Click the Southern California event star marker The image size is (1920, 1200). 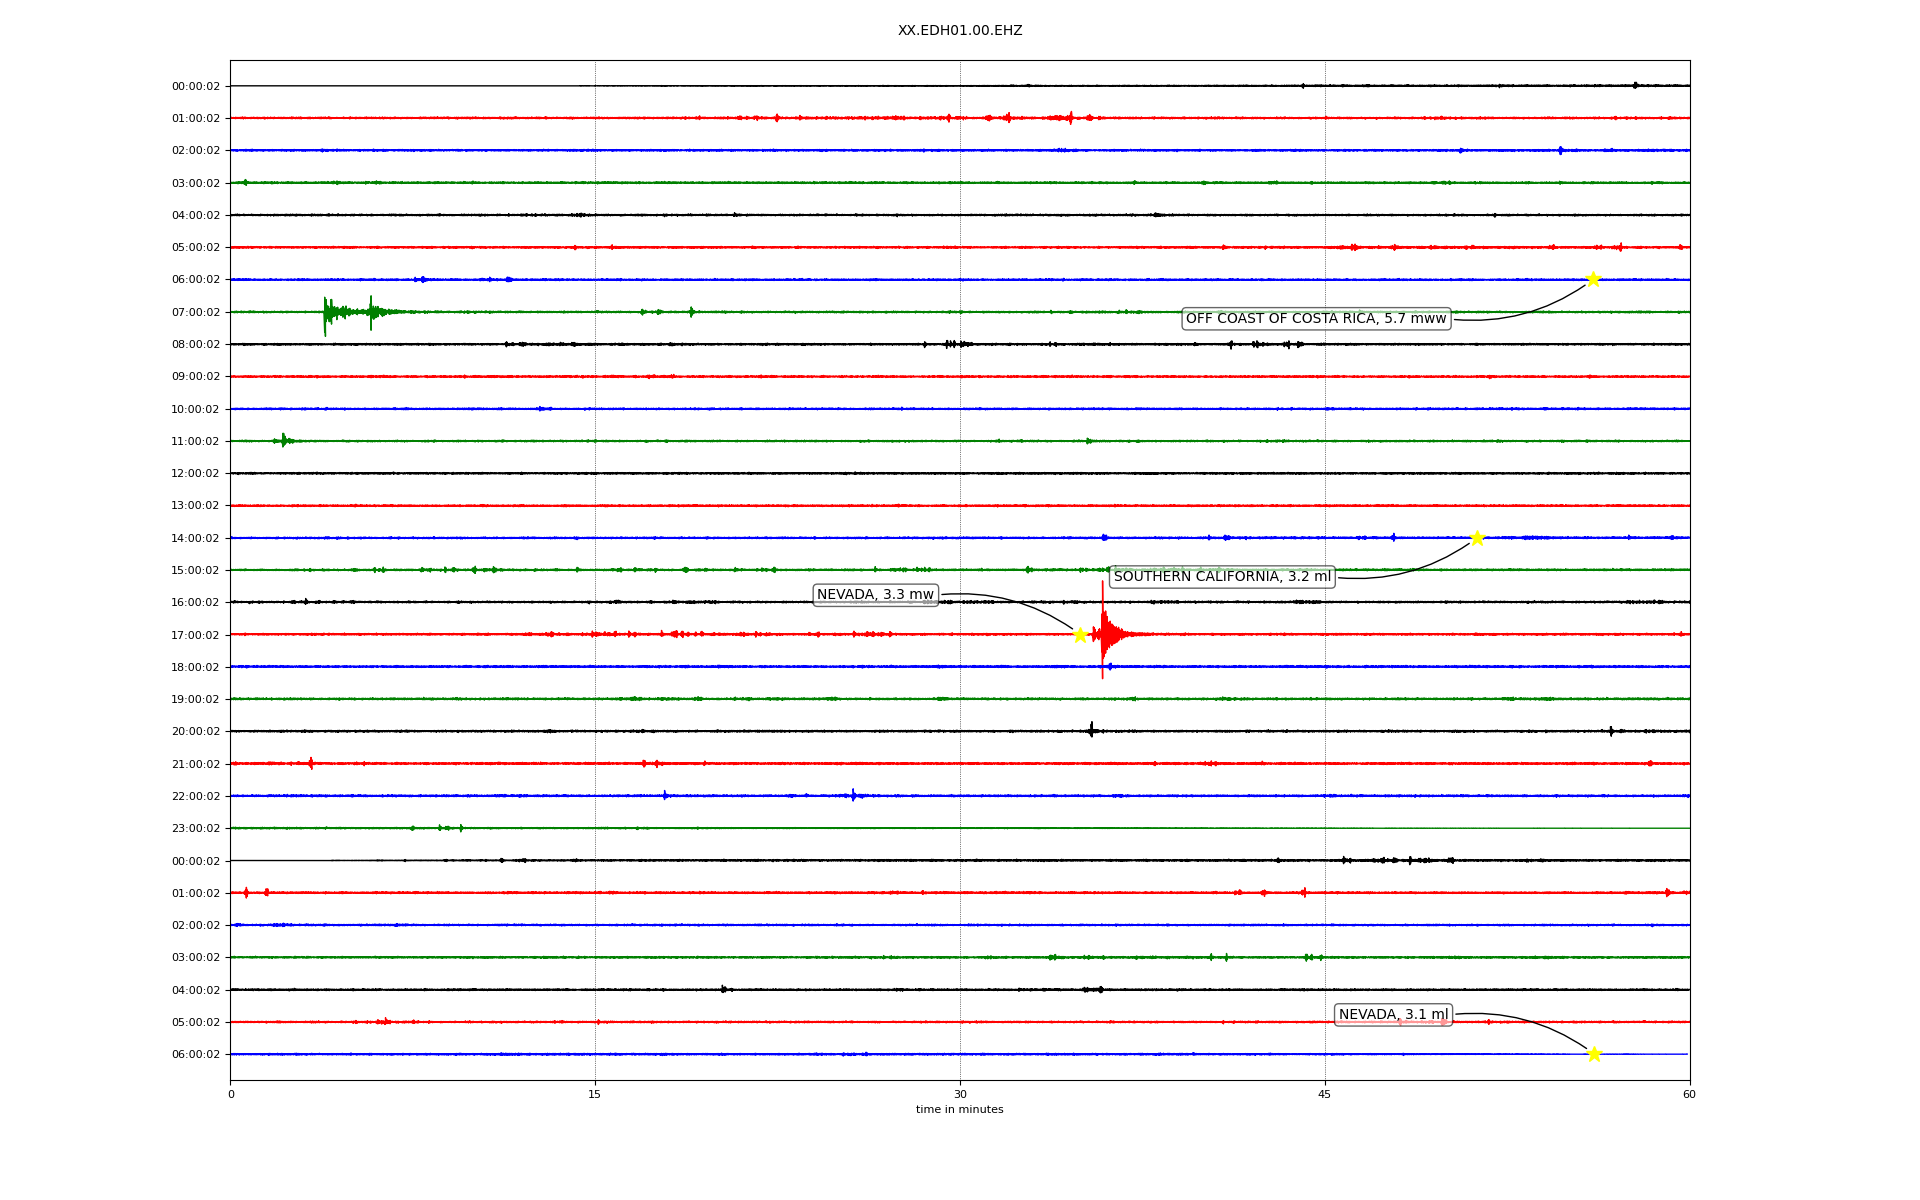point(1477,538)
